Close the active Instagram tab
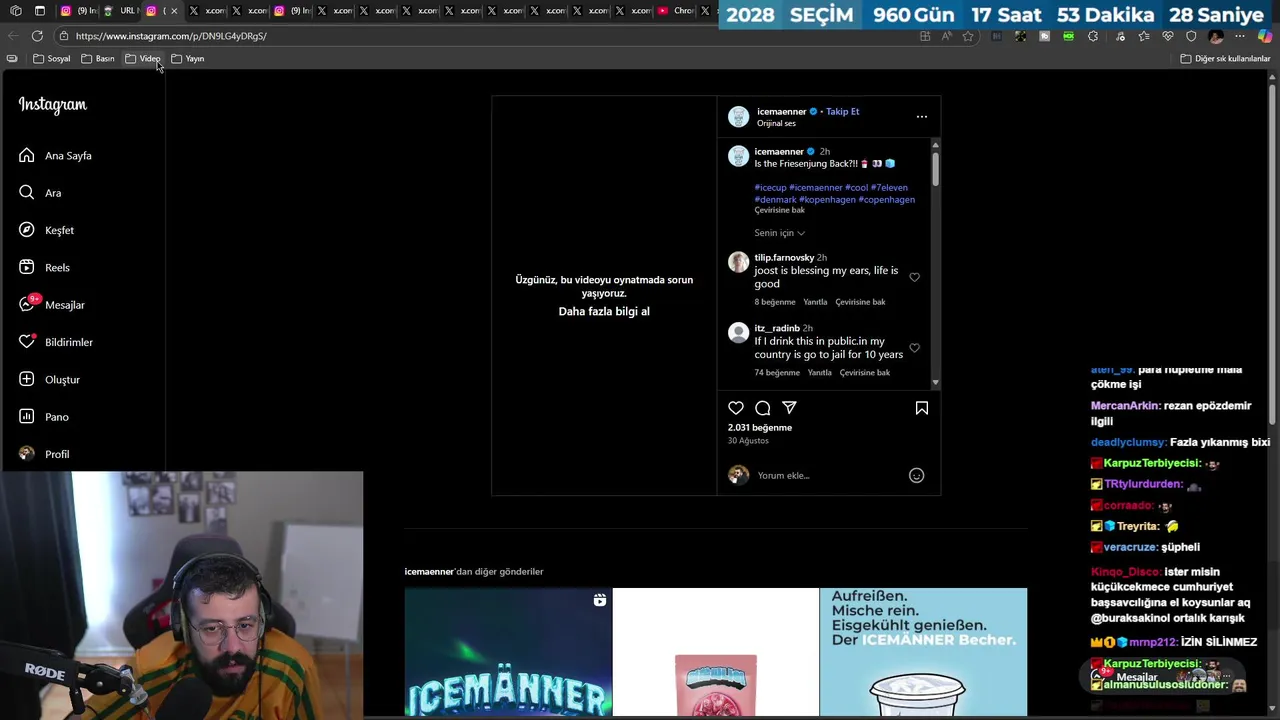The height and width of the screenshot is (720, 1280). coord(174,11)
